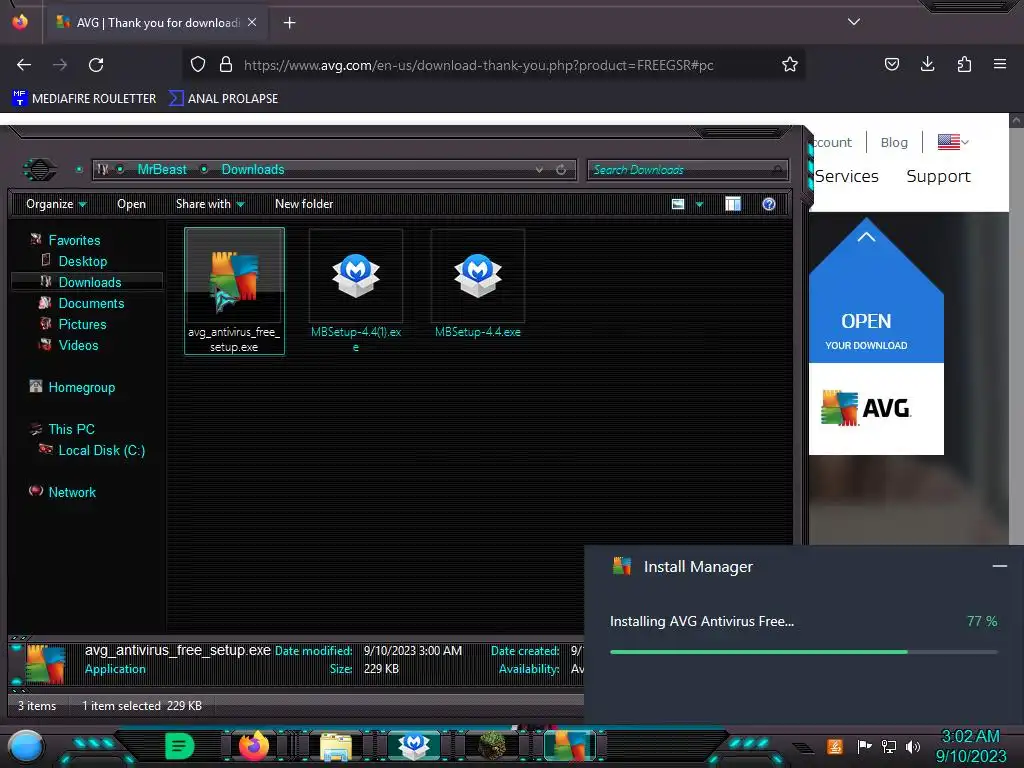Select Local Disk (C:) in navigation pane
The width and height of the screenshot is (1024, 768).
tap(102, 450)
